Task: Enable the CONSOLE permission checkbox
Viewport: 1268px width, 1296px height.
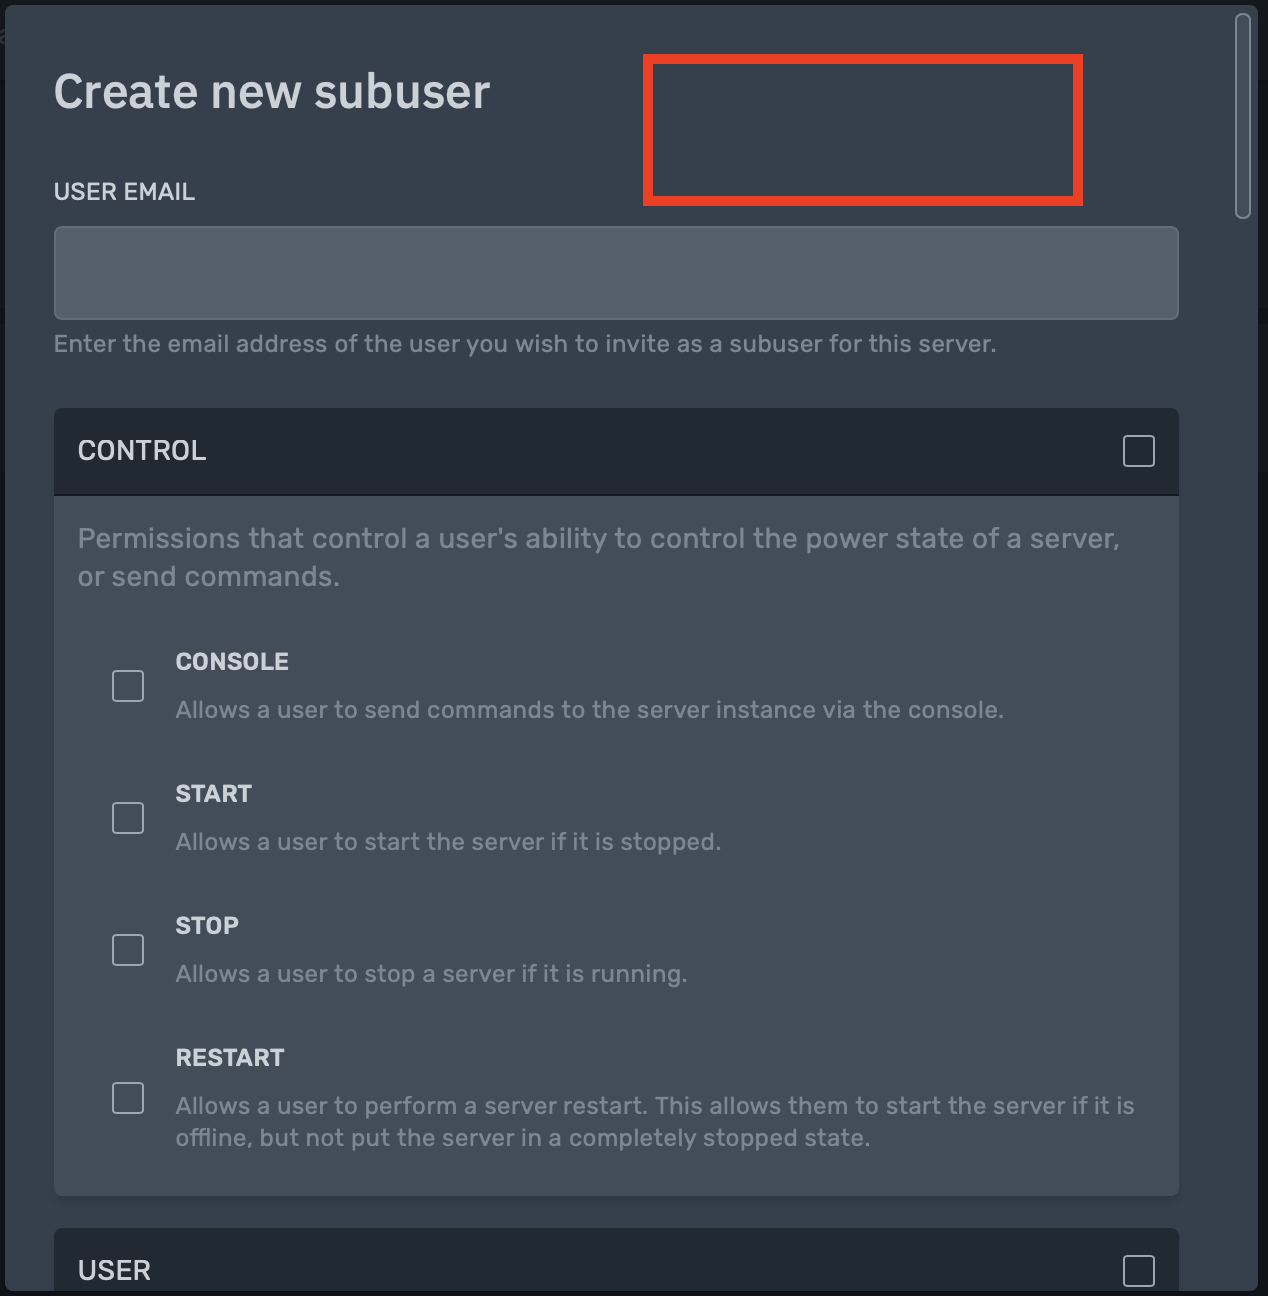Action: [128, 686]
